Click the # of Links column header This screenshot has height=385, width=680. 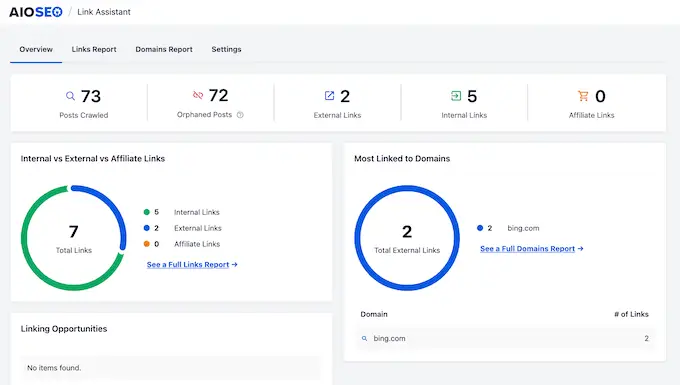pos(631,314)
